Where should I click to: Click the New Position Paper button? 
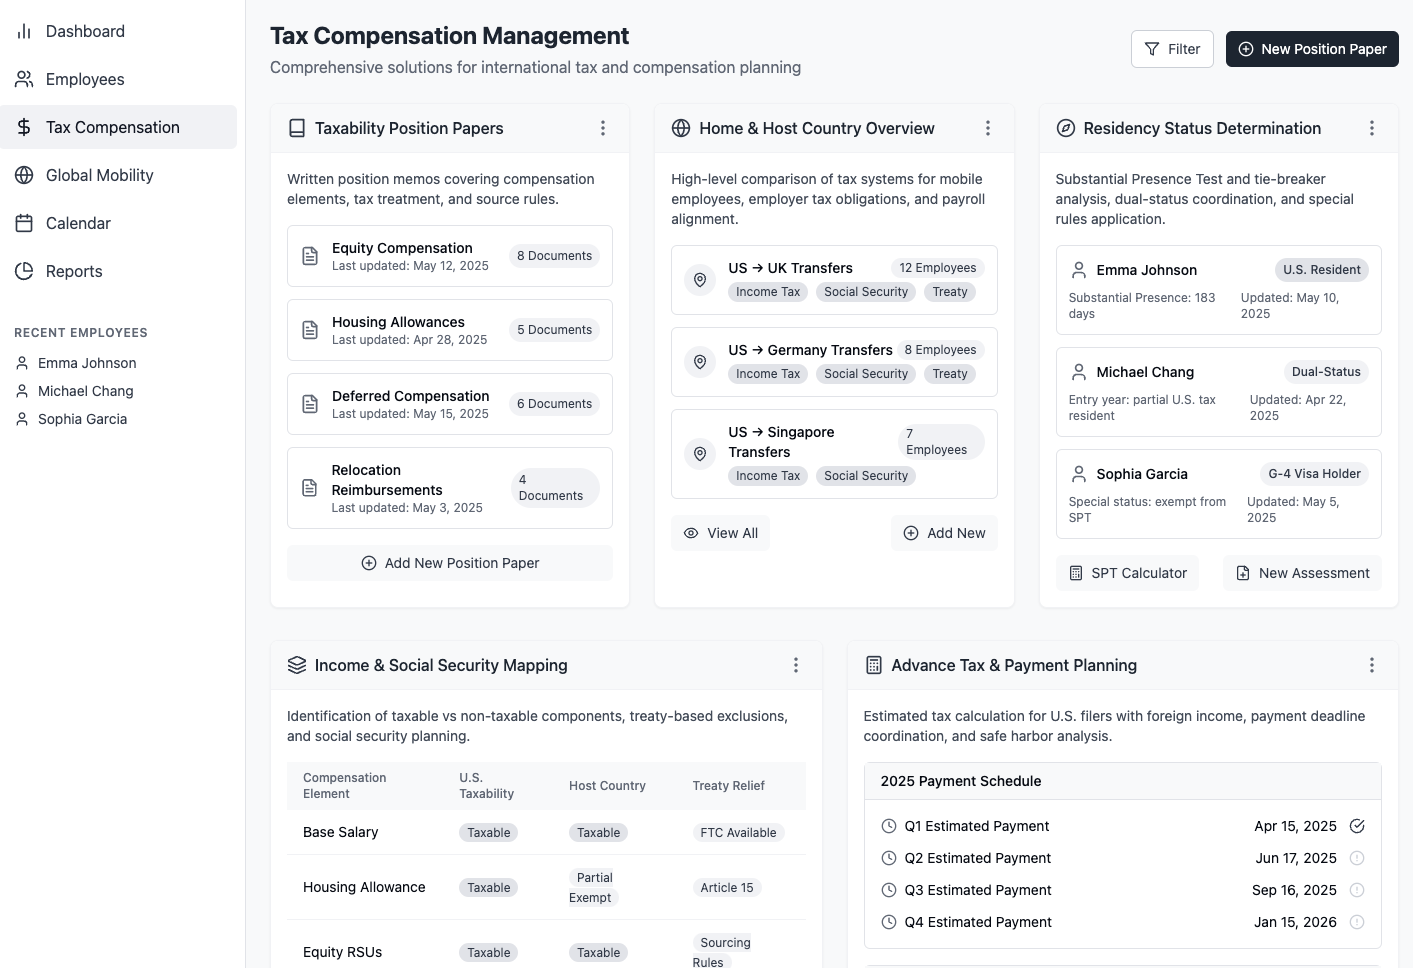click(x=1312, y=49)
